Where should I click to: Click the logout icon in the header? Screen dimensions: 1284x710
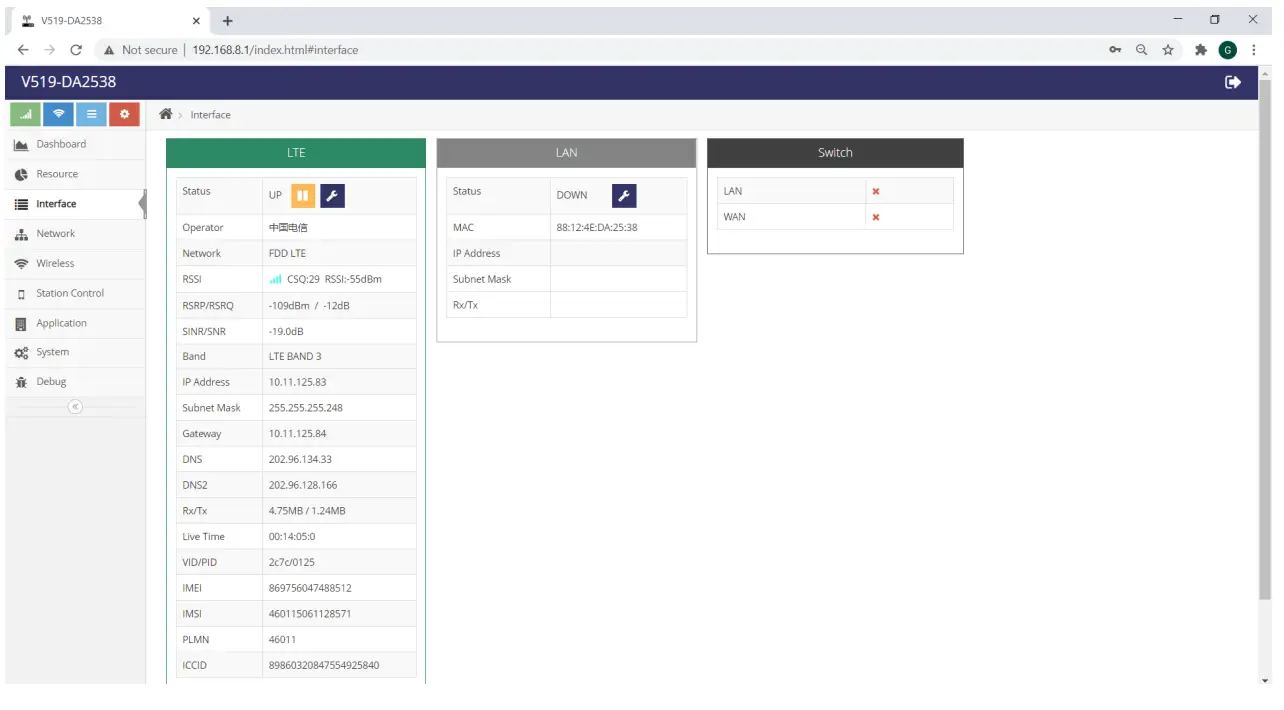pos(1233,82)
